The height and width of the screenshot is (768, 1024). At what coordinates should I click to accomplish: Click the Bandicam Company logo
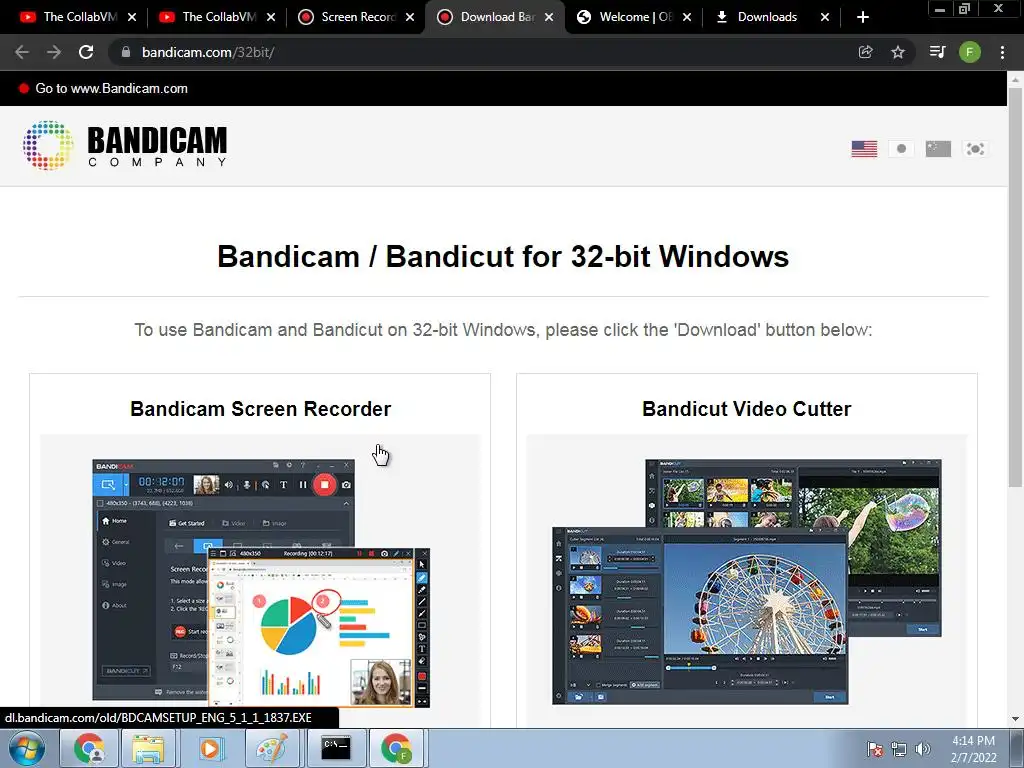click(125, 145)
